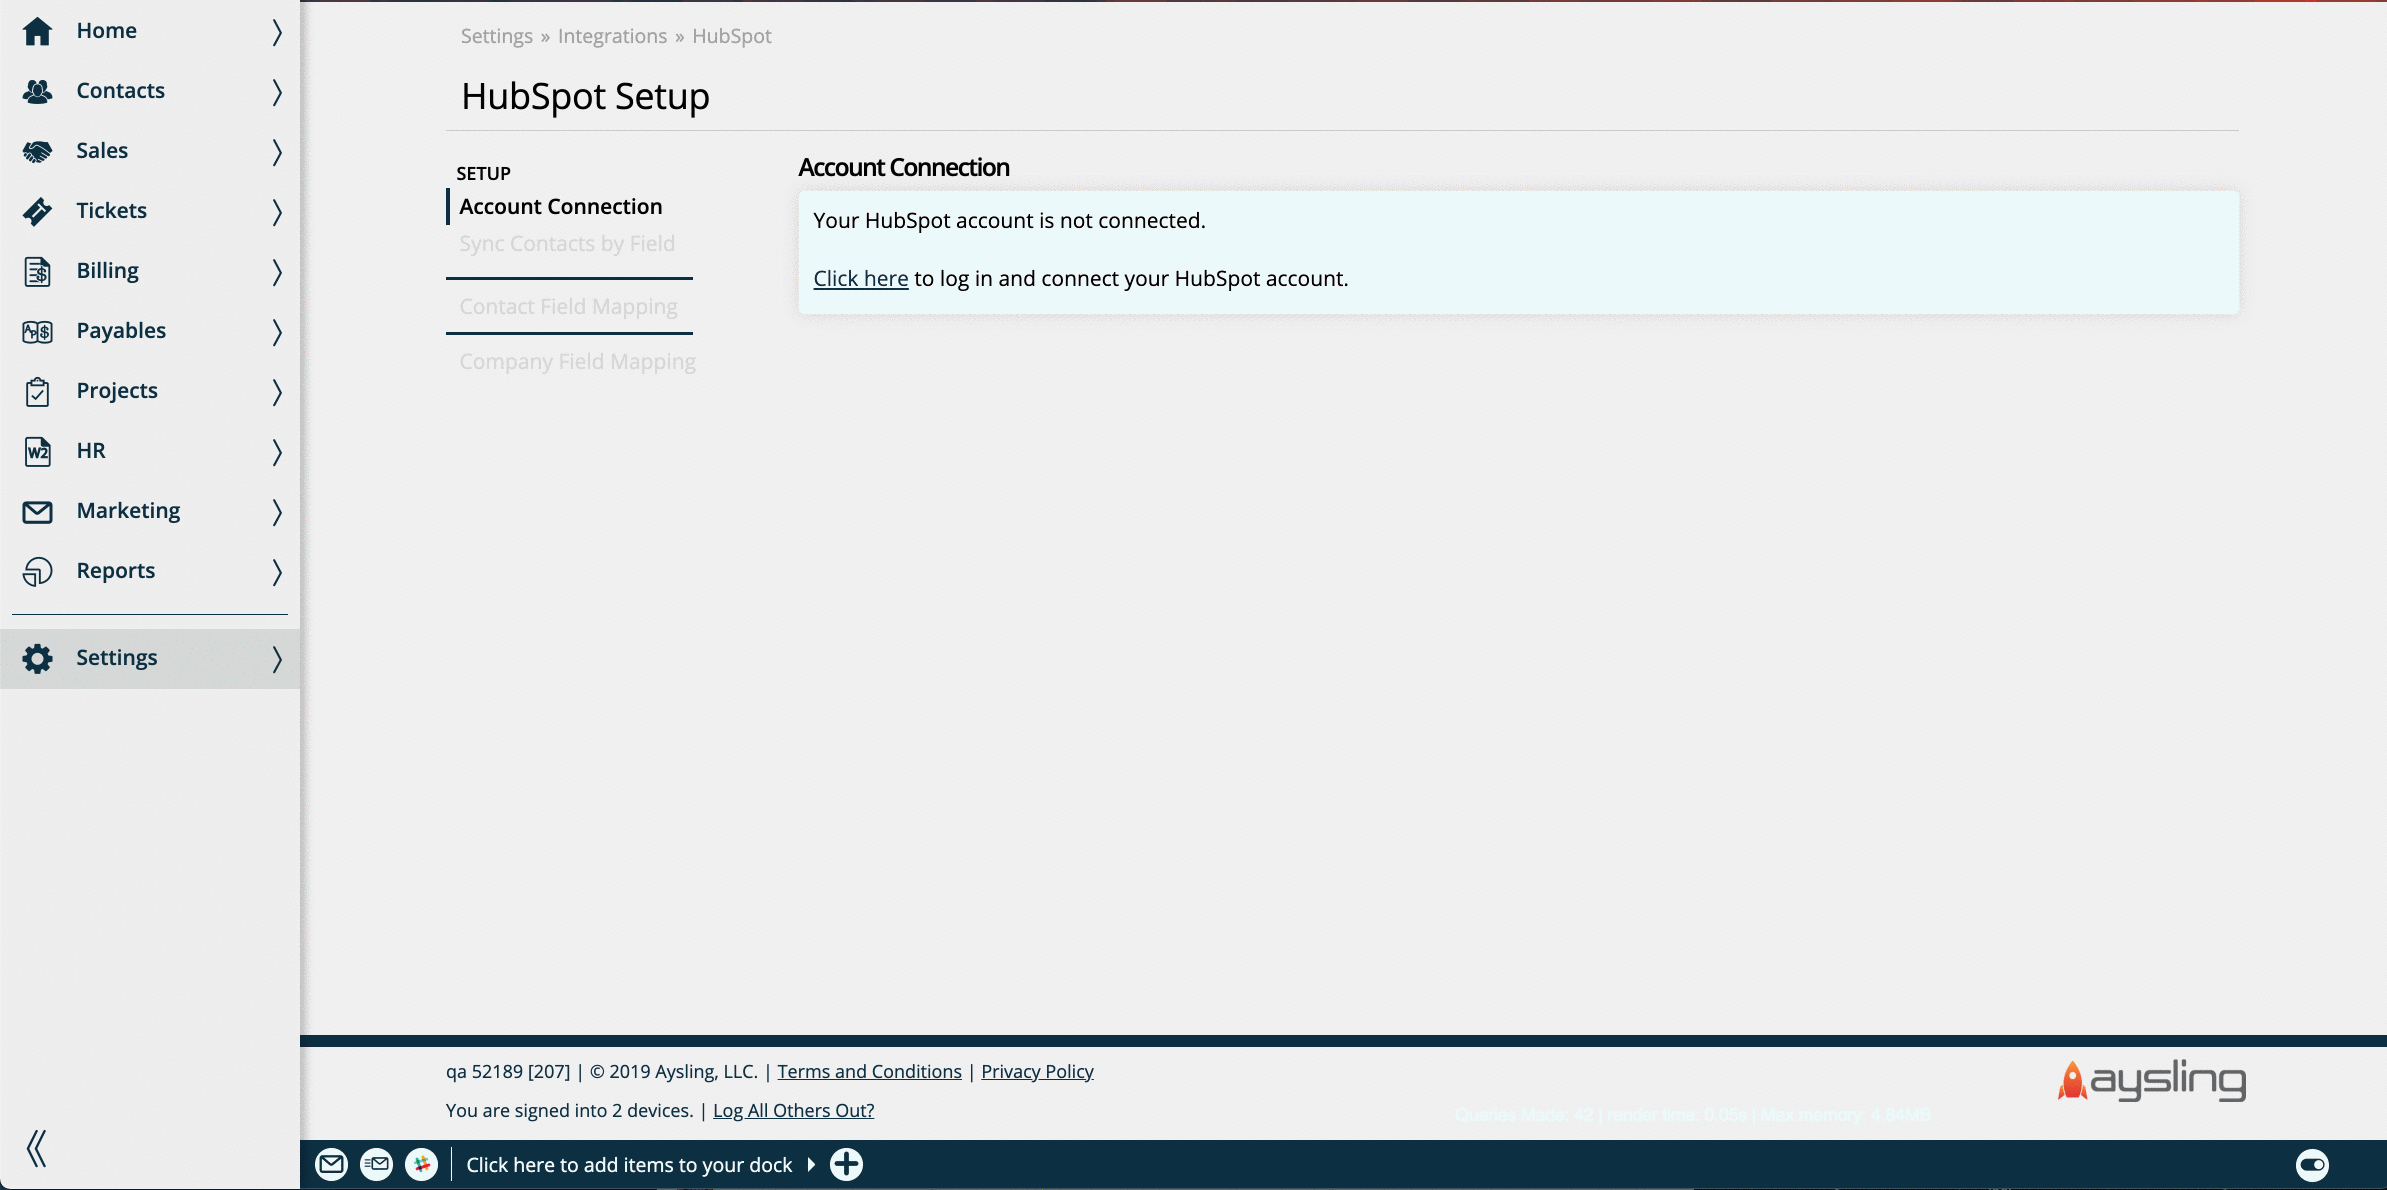Click the 'Click here' HubSpot login link
The image size is (2387, 1190).
click(860, 279)
